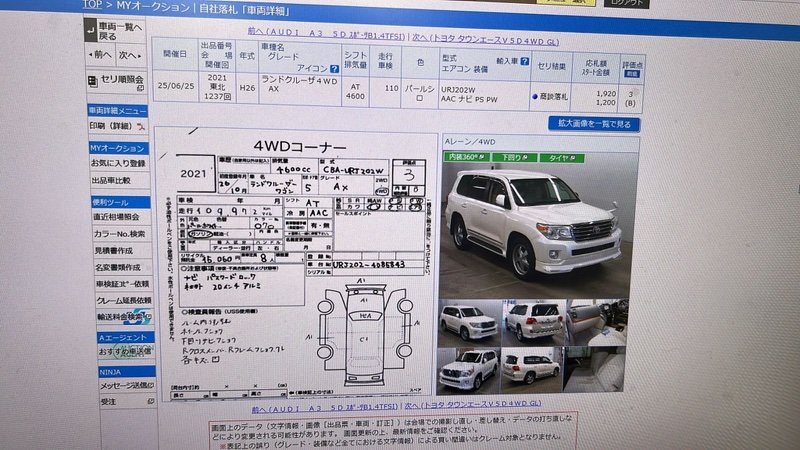Click the 商談落札 result cell
The width and height of the screenshot is (800, 450).
pyautogui.click(x=551, y=96)
